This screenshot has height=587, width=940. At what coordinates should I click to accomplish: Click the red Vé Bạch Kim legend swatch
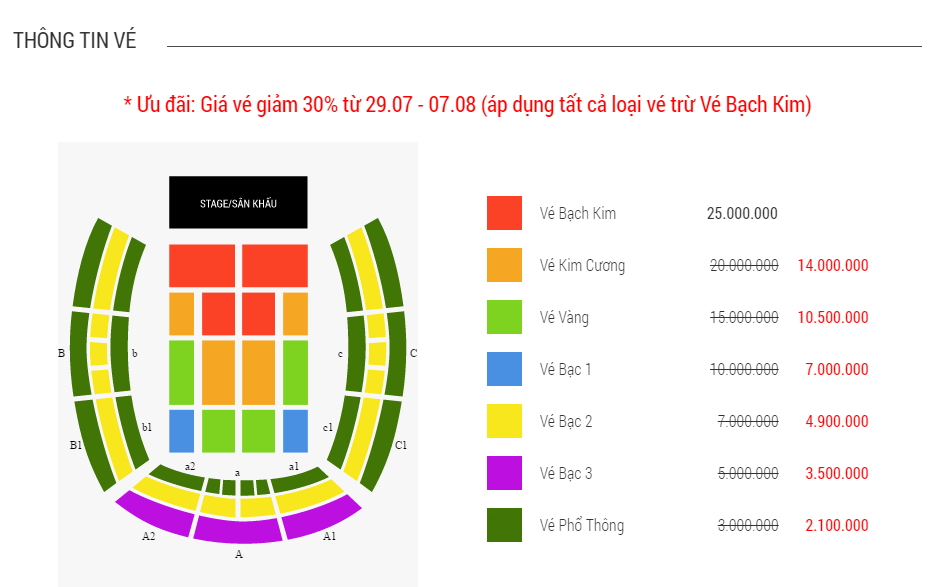pos(504,213)
